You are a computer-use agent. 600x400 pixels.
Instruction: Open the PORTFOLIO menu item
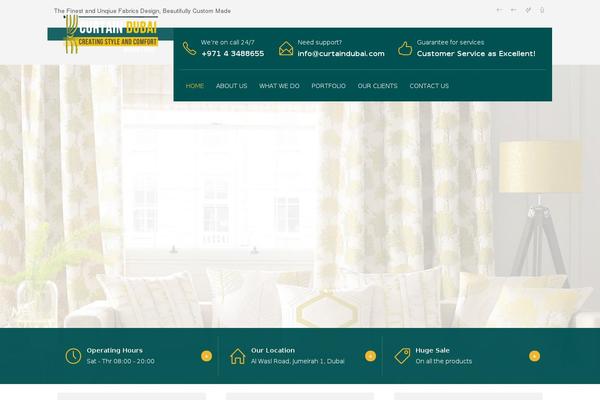click(x=328, y=86)
